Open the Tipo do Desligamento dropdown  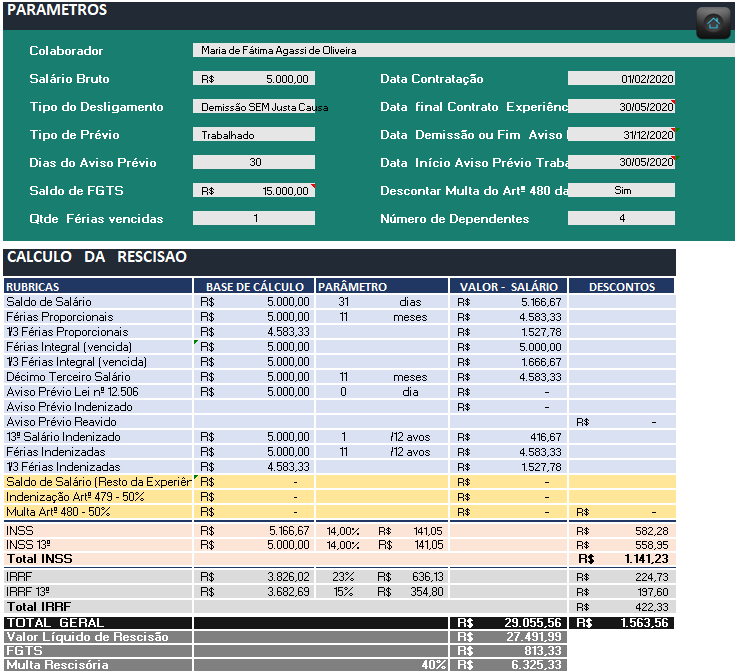point(254,106)
